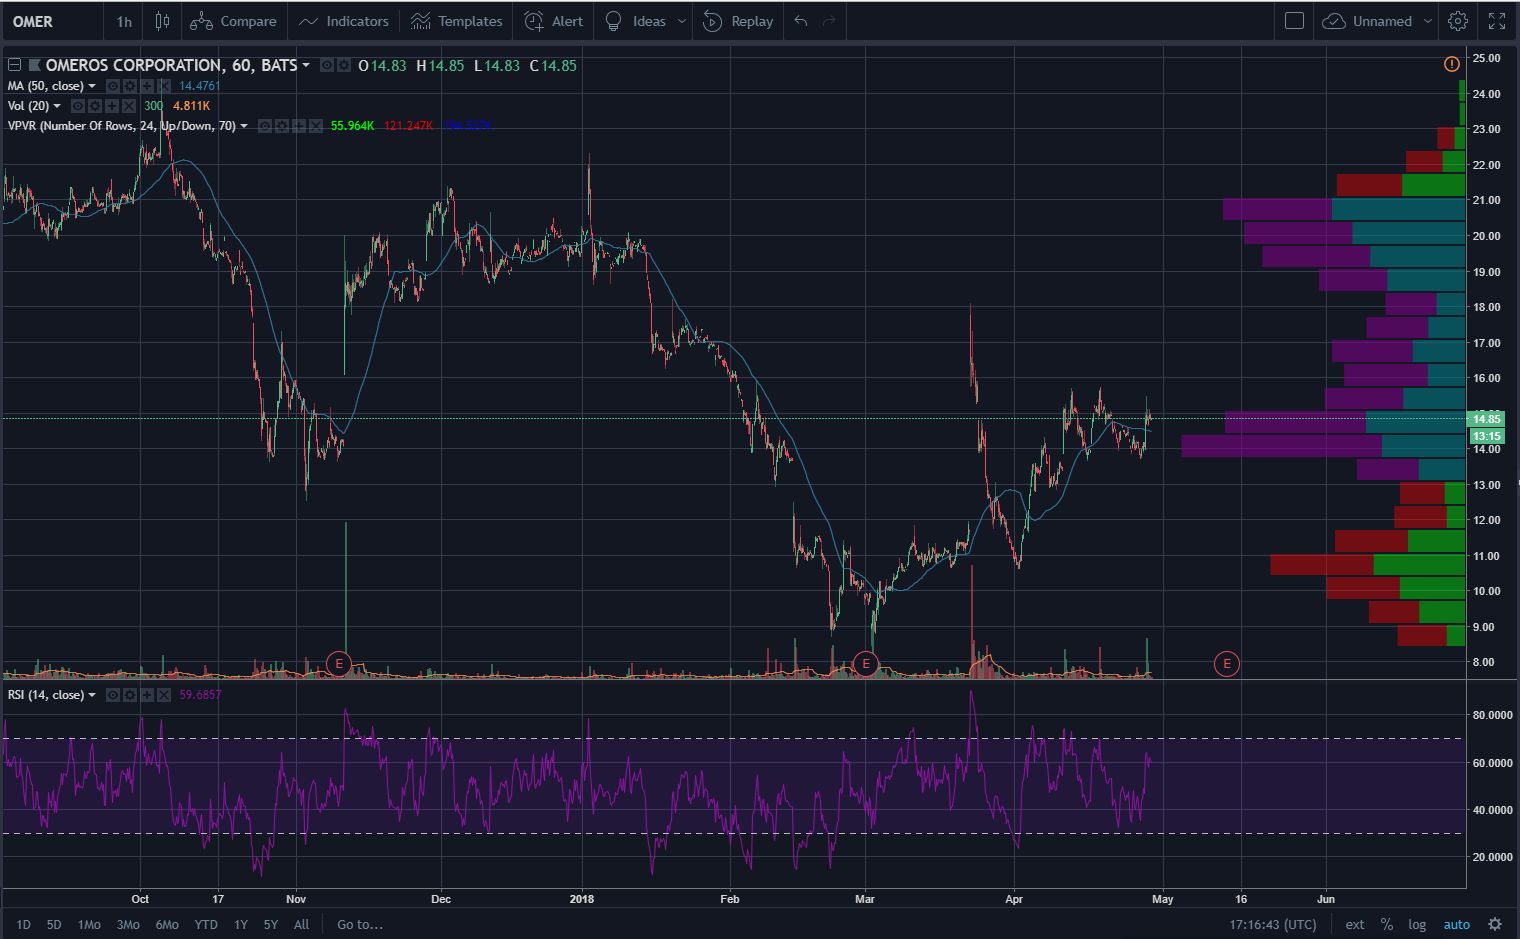Open the Indicators dialog
This screenshot has height=939, width=1520.
344,21
